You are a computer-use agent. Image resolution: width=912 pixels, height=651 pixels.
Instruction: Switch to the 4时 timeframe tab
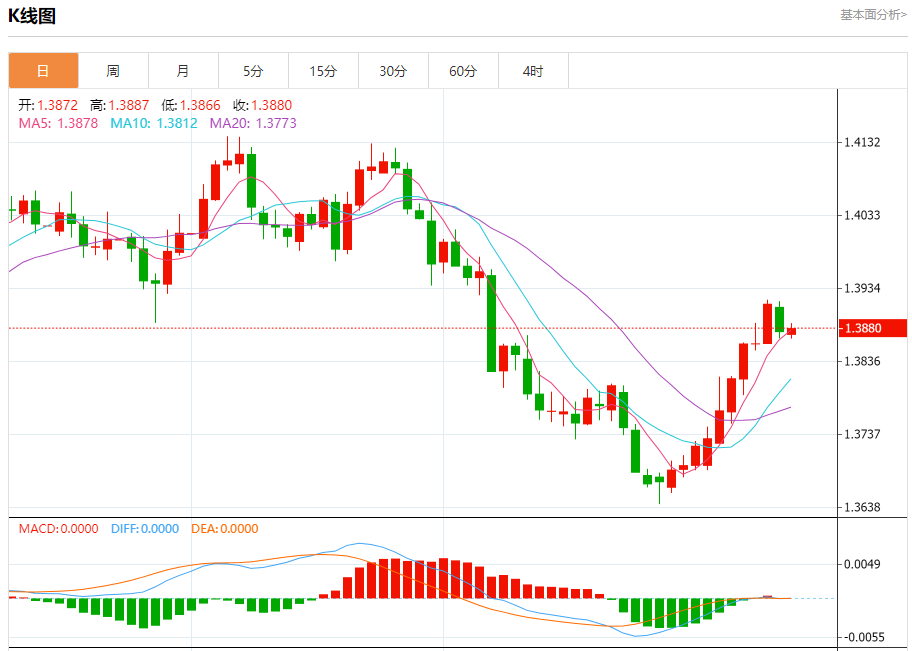(x=533, y=71)
